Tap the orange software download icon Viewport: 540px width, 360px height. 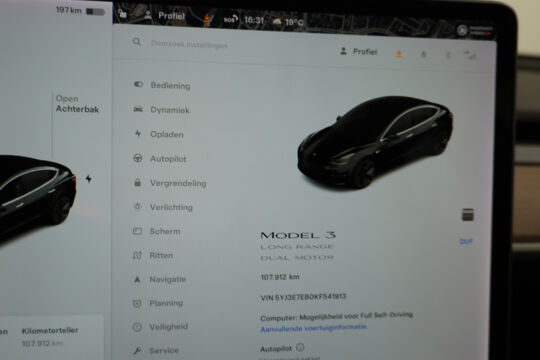click(399, 53)
